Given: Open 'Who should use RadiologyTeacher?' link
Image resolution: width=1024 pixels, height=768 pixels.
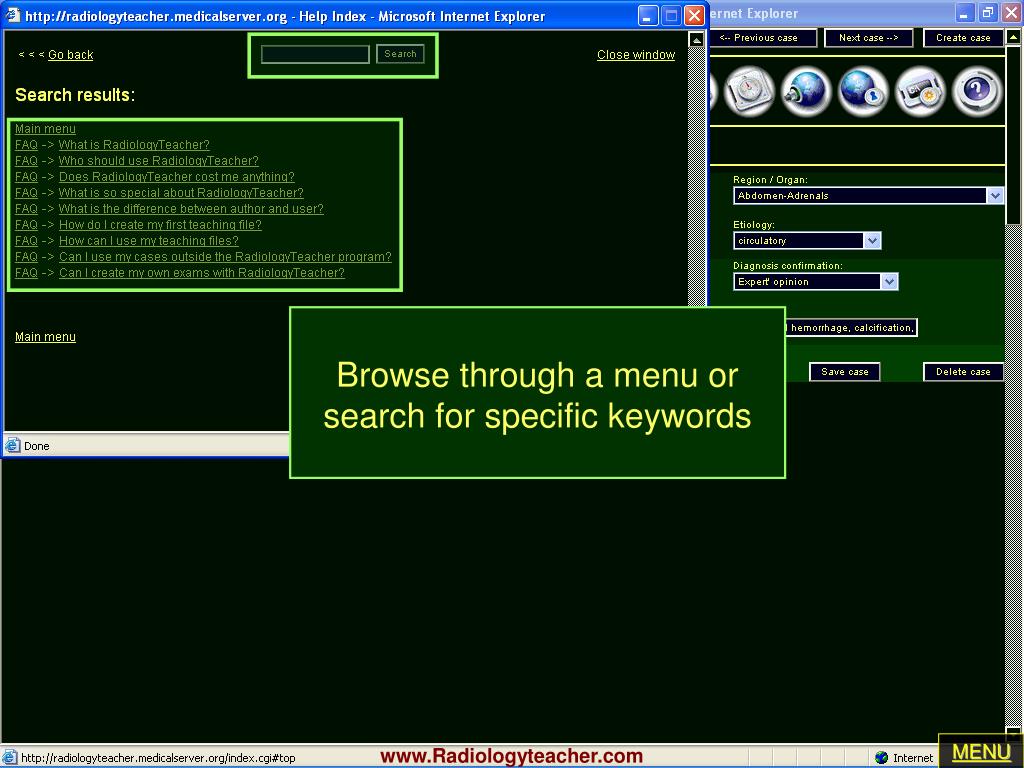Looking at the screenshot, I should coord(159,161).
